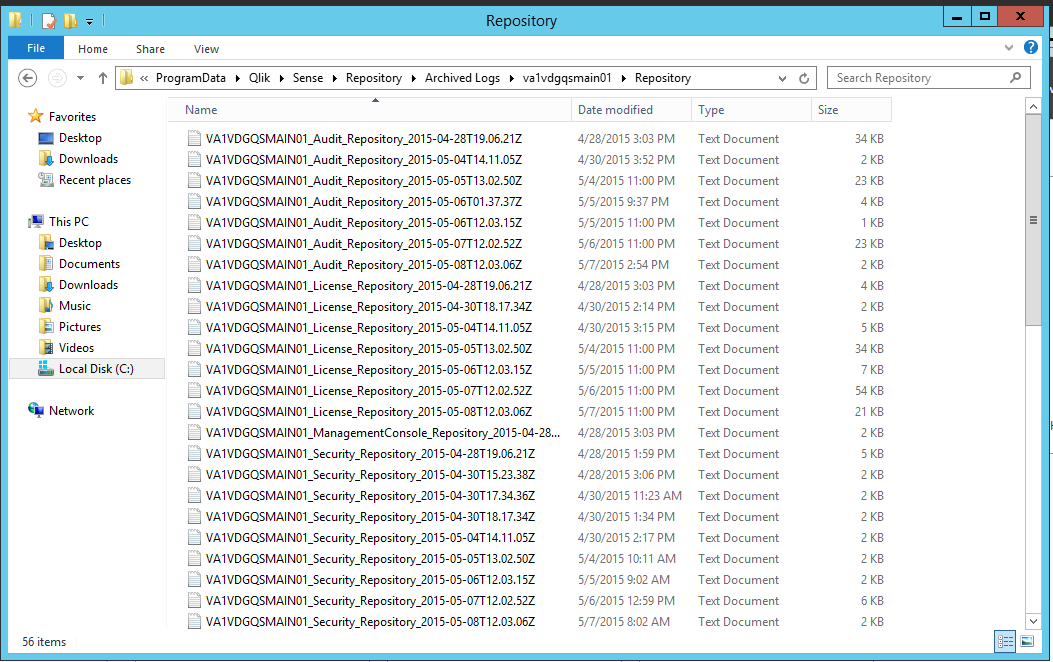Screen dimensions: 1053x662
Task: Switch to the View ribbon tab
Action: (x=206, y=49)
